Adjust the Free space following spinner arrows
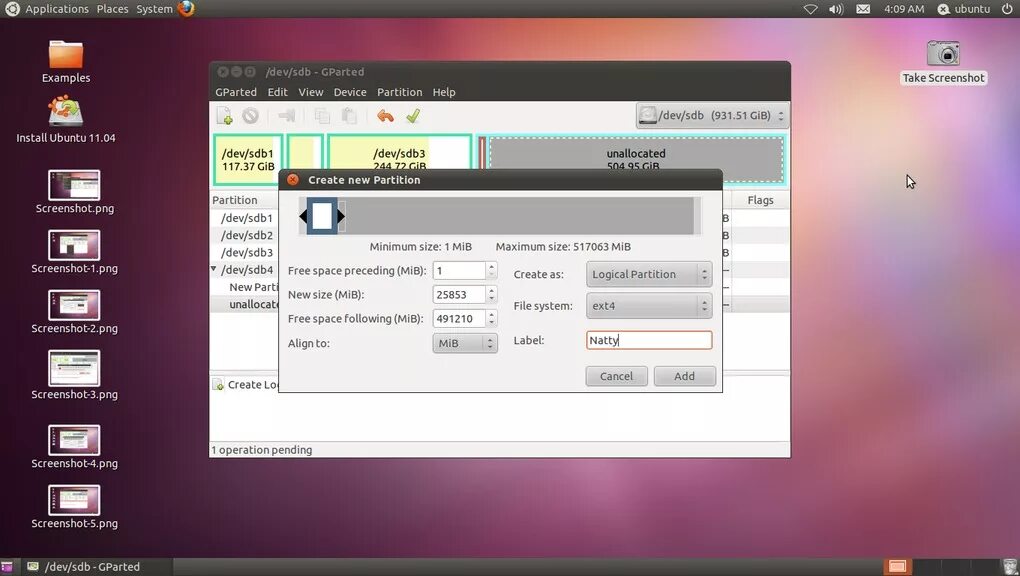This screenshot has height=576, width=1020. [492, 319]
